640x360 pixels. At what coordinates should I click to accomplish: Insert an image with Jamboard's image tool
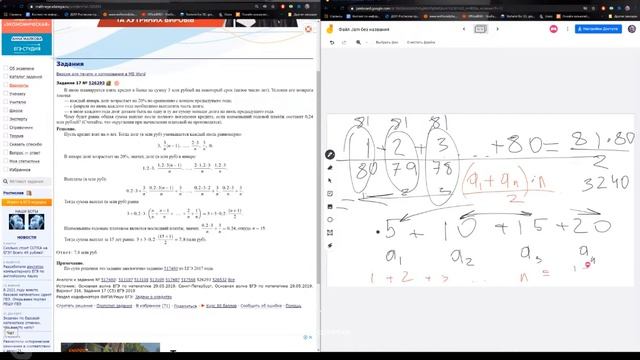tap(330, 207)
